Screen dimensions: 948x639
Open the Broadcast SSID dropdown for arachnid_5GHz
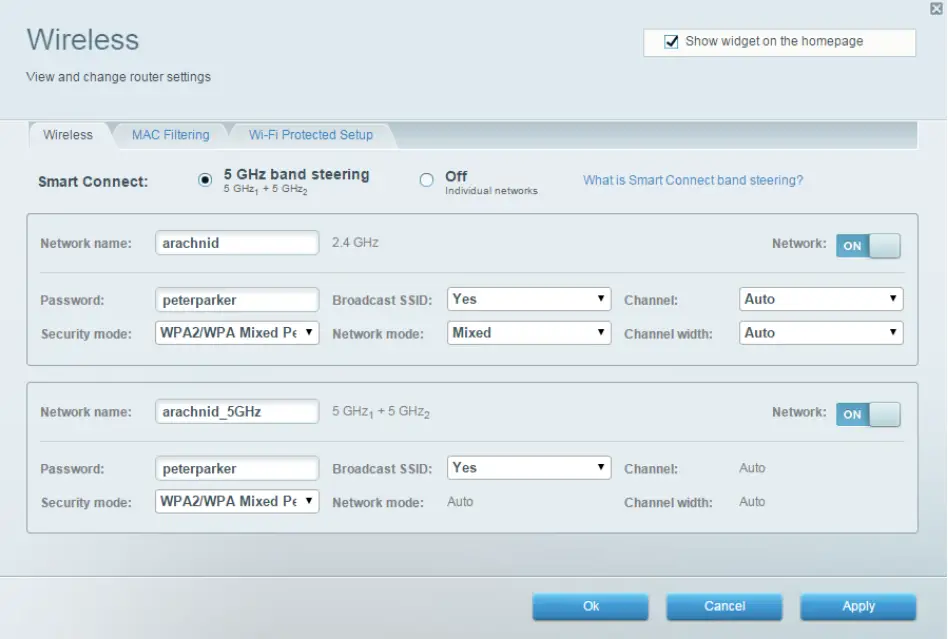[x=528, y=467]
